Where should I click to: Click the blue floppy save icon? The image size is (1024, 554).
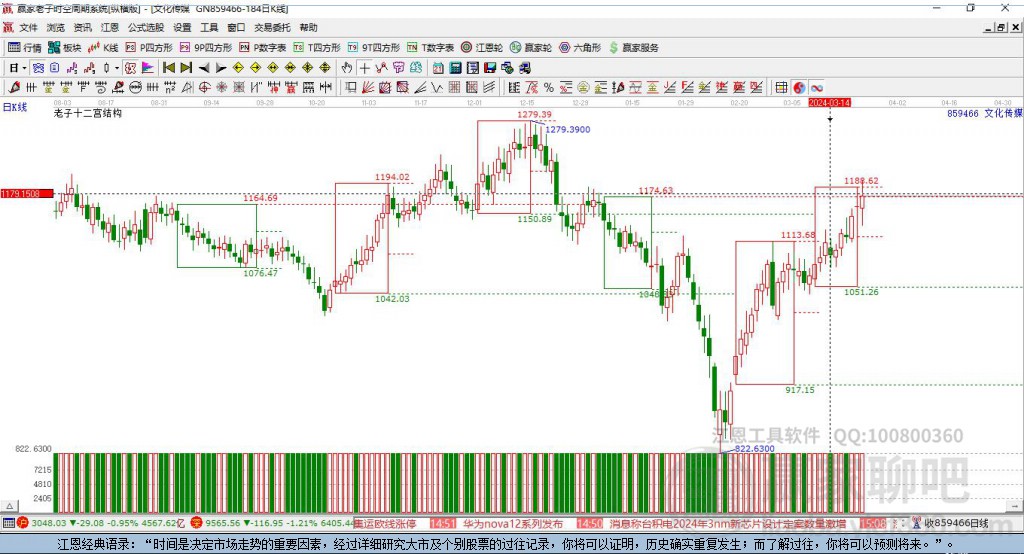[x=490, y=68]
